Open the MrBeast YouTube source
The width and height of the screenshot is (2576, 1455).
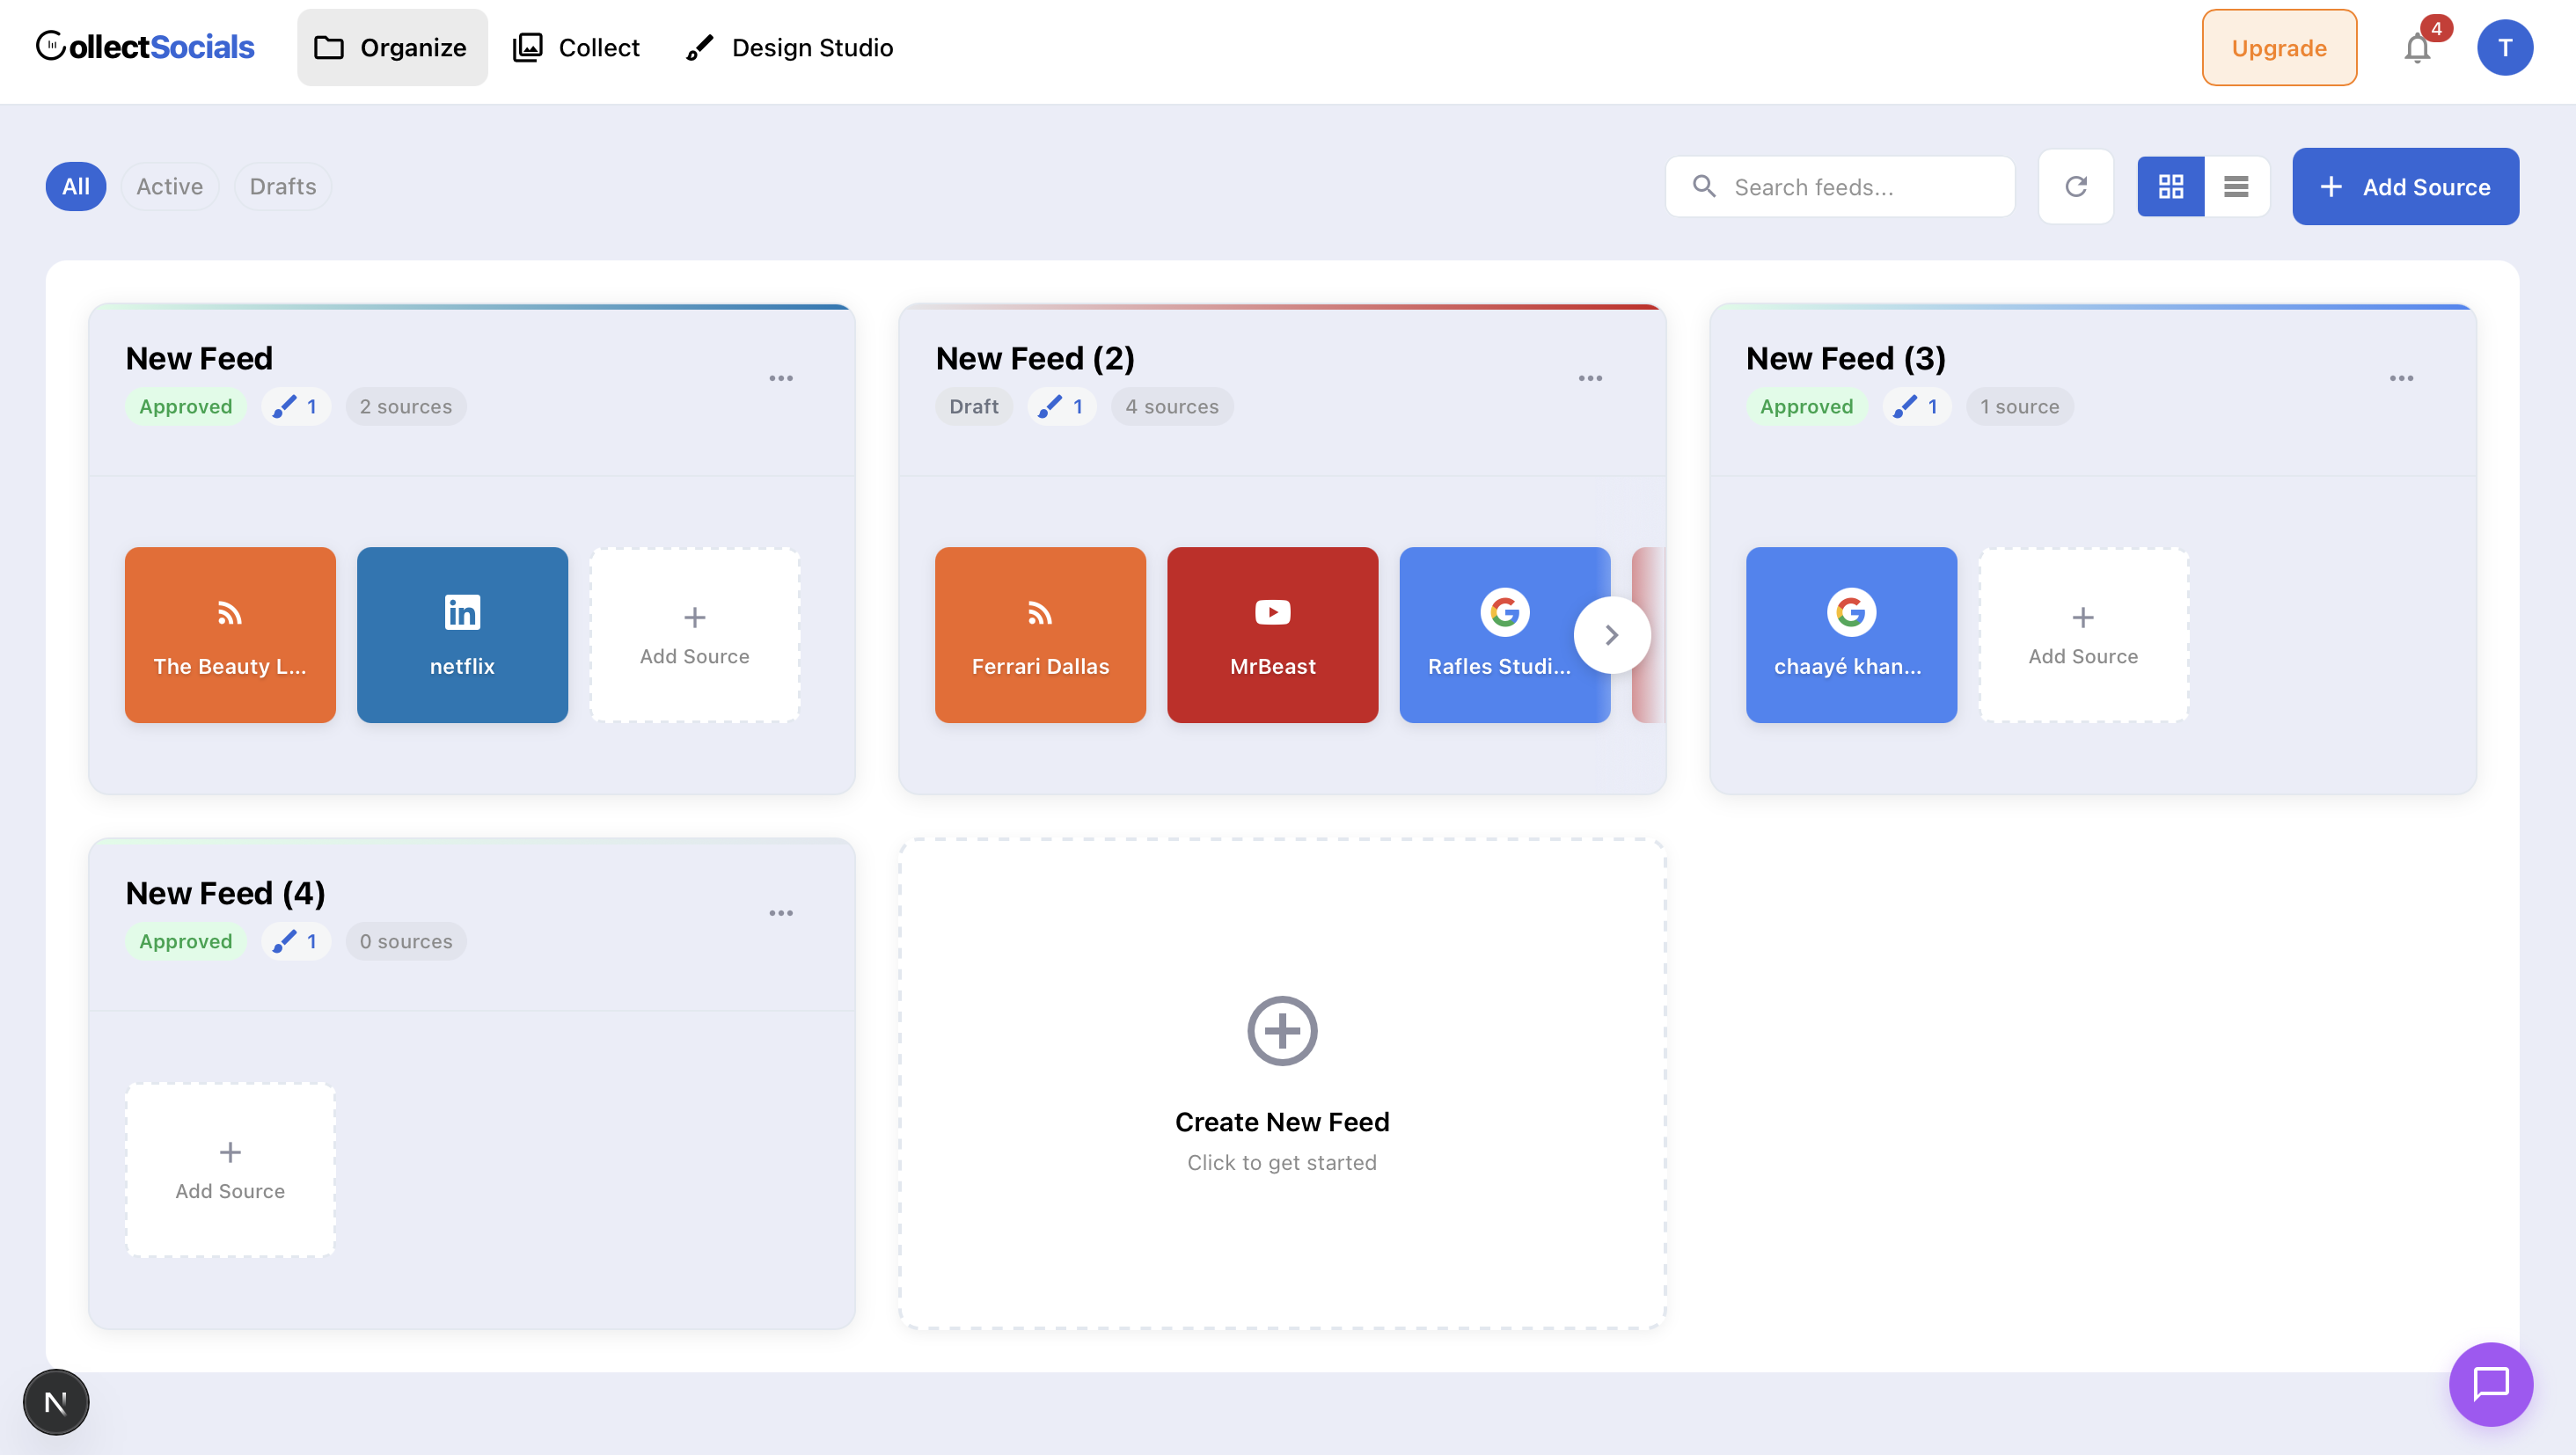(1272, 634)
